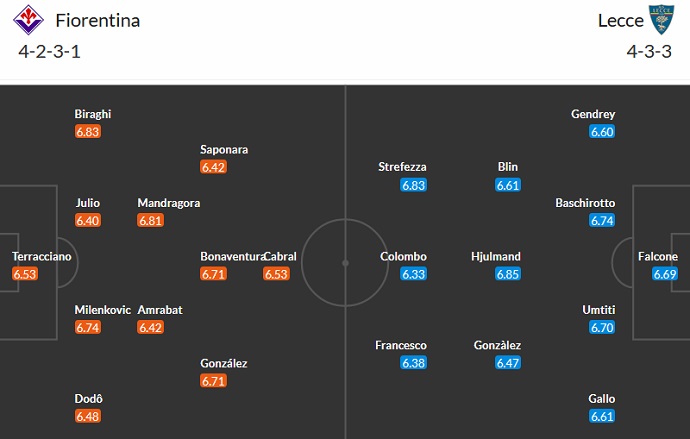Screen dimensions: 690x439
Task: View Mandragora's player details
Action: point(168,203)
